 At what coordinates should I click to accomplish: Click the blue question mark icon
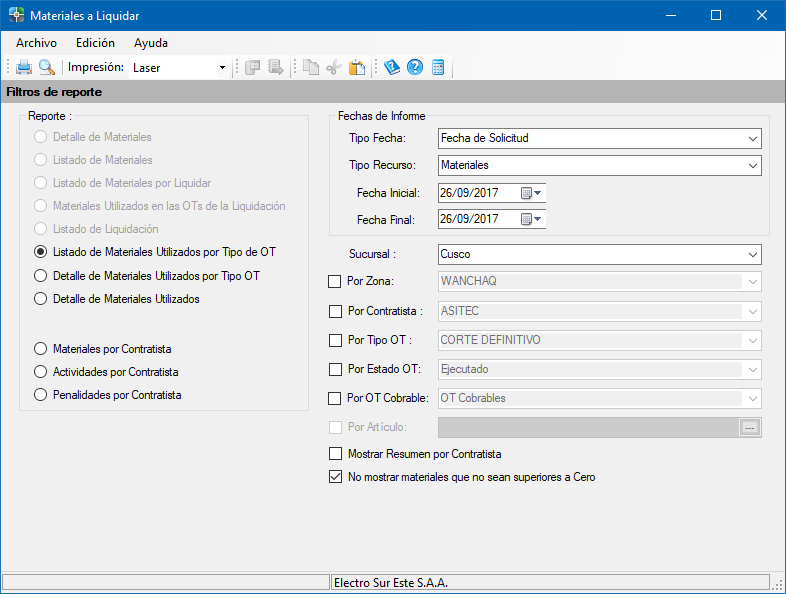click(414, 68)
